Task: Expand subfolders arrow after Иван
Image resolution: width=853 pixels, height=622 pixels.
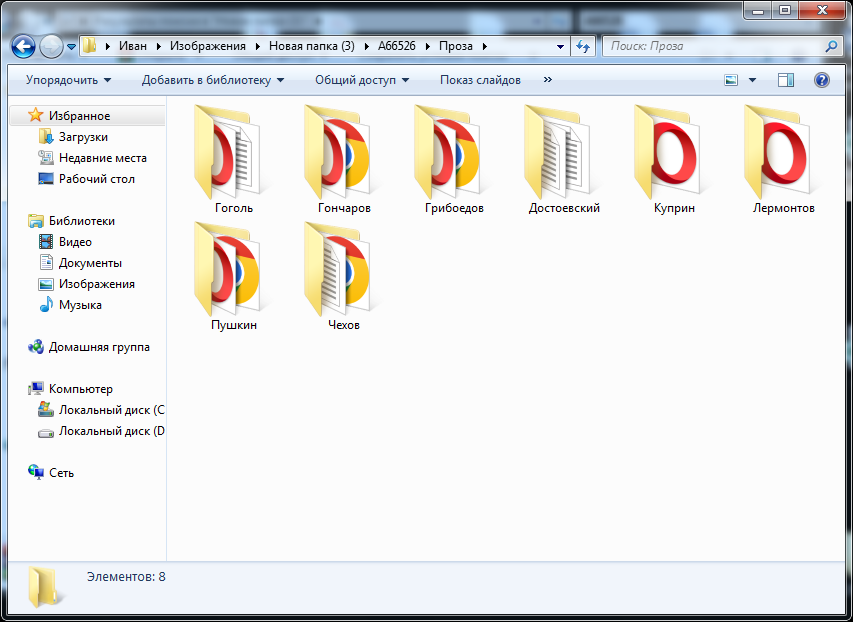Action: (158, 46)
